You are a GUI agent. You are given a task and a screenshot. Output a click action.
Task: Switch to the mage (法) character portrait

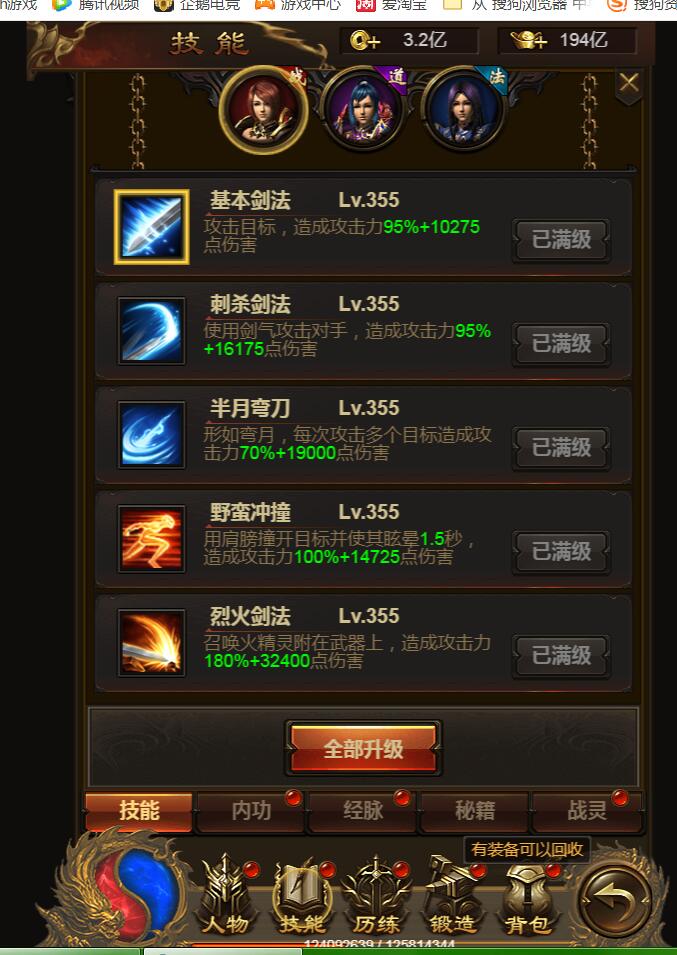tap(464, 110)
